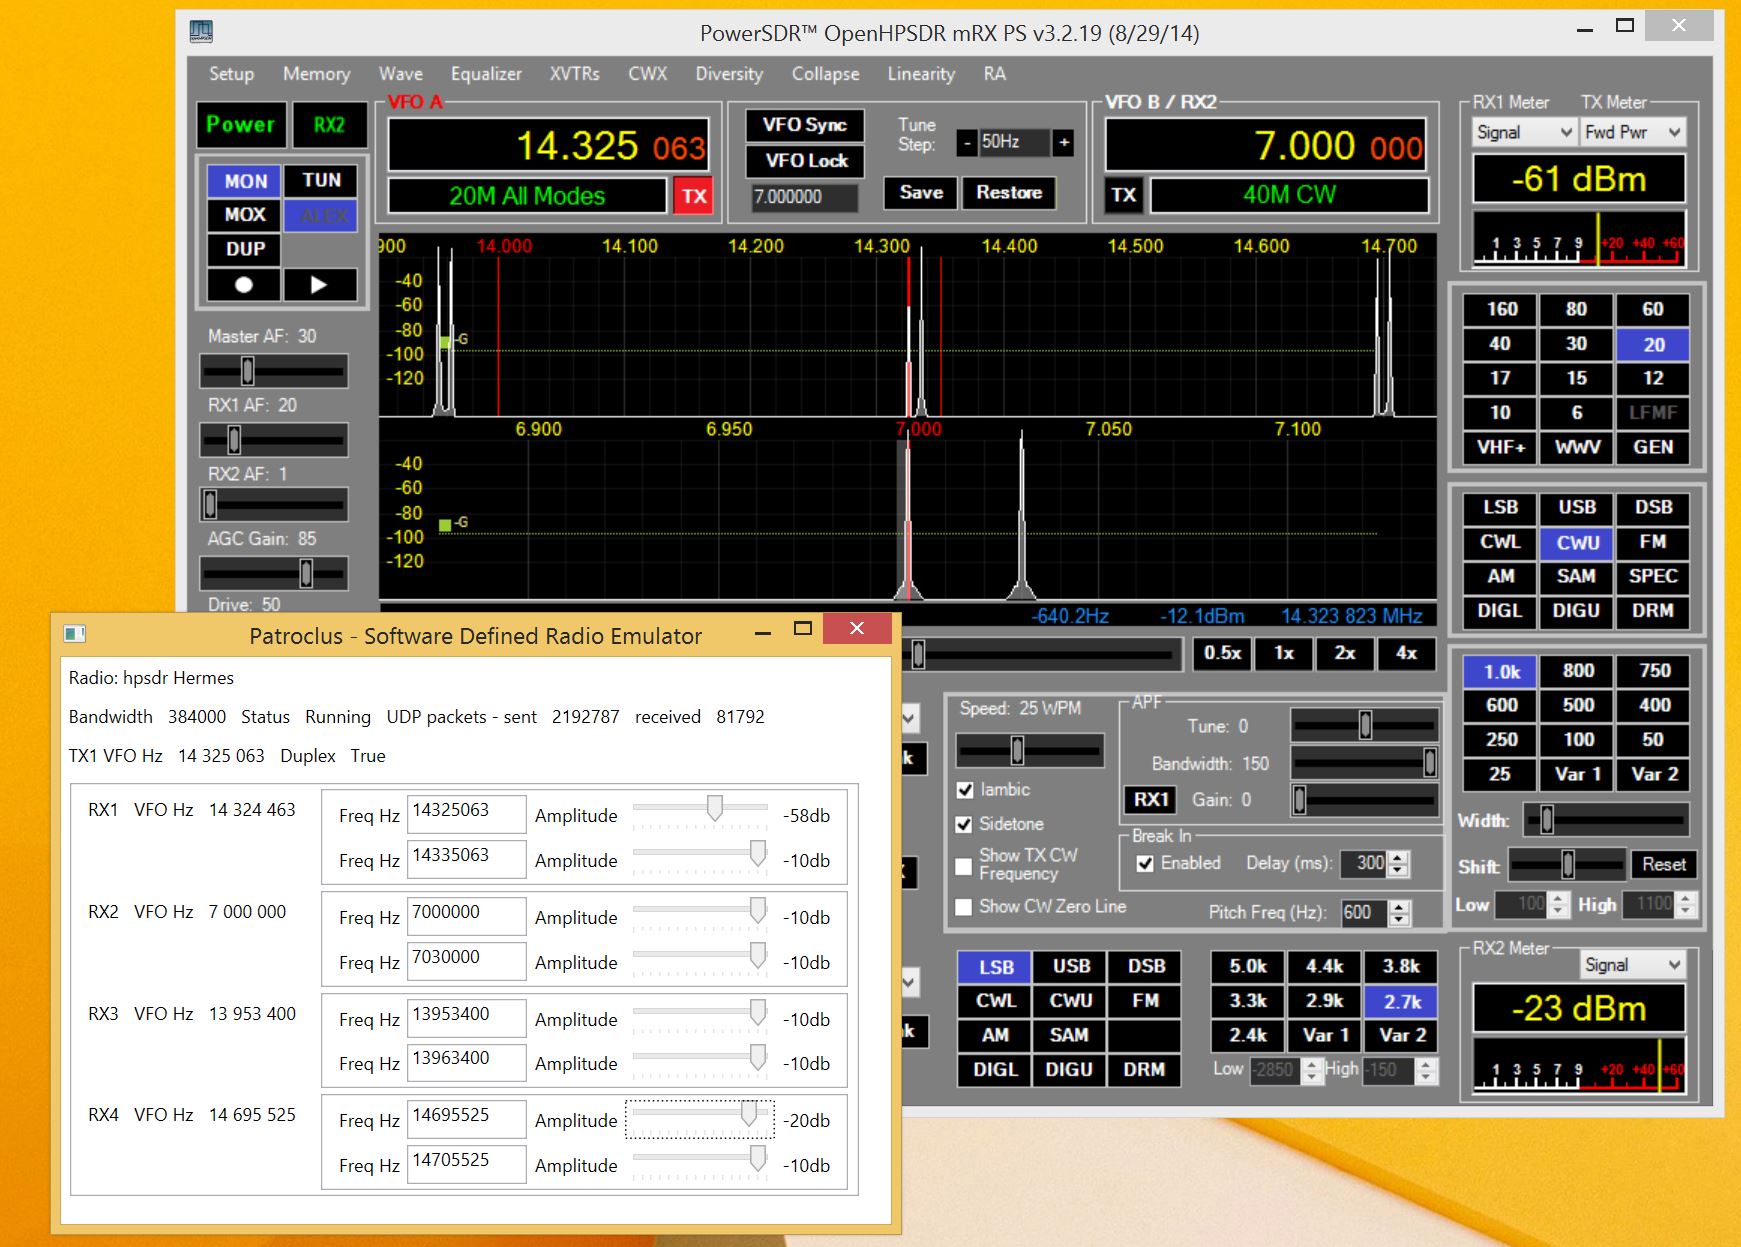
Task: Toggle the DUP duplex button
Action: click(x=246, y=249)
